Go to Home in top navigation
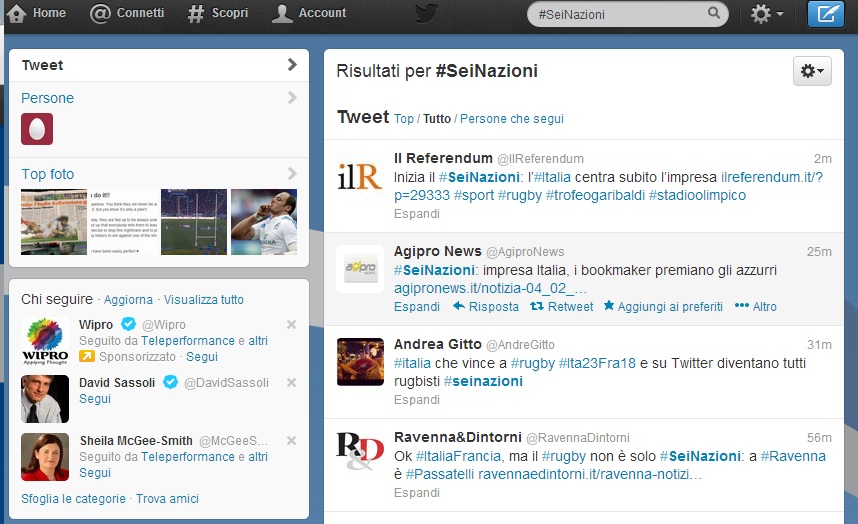This screenshot has height=524, width=858. (36, 13)
